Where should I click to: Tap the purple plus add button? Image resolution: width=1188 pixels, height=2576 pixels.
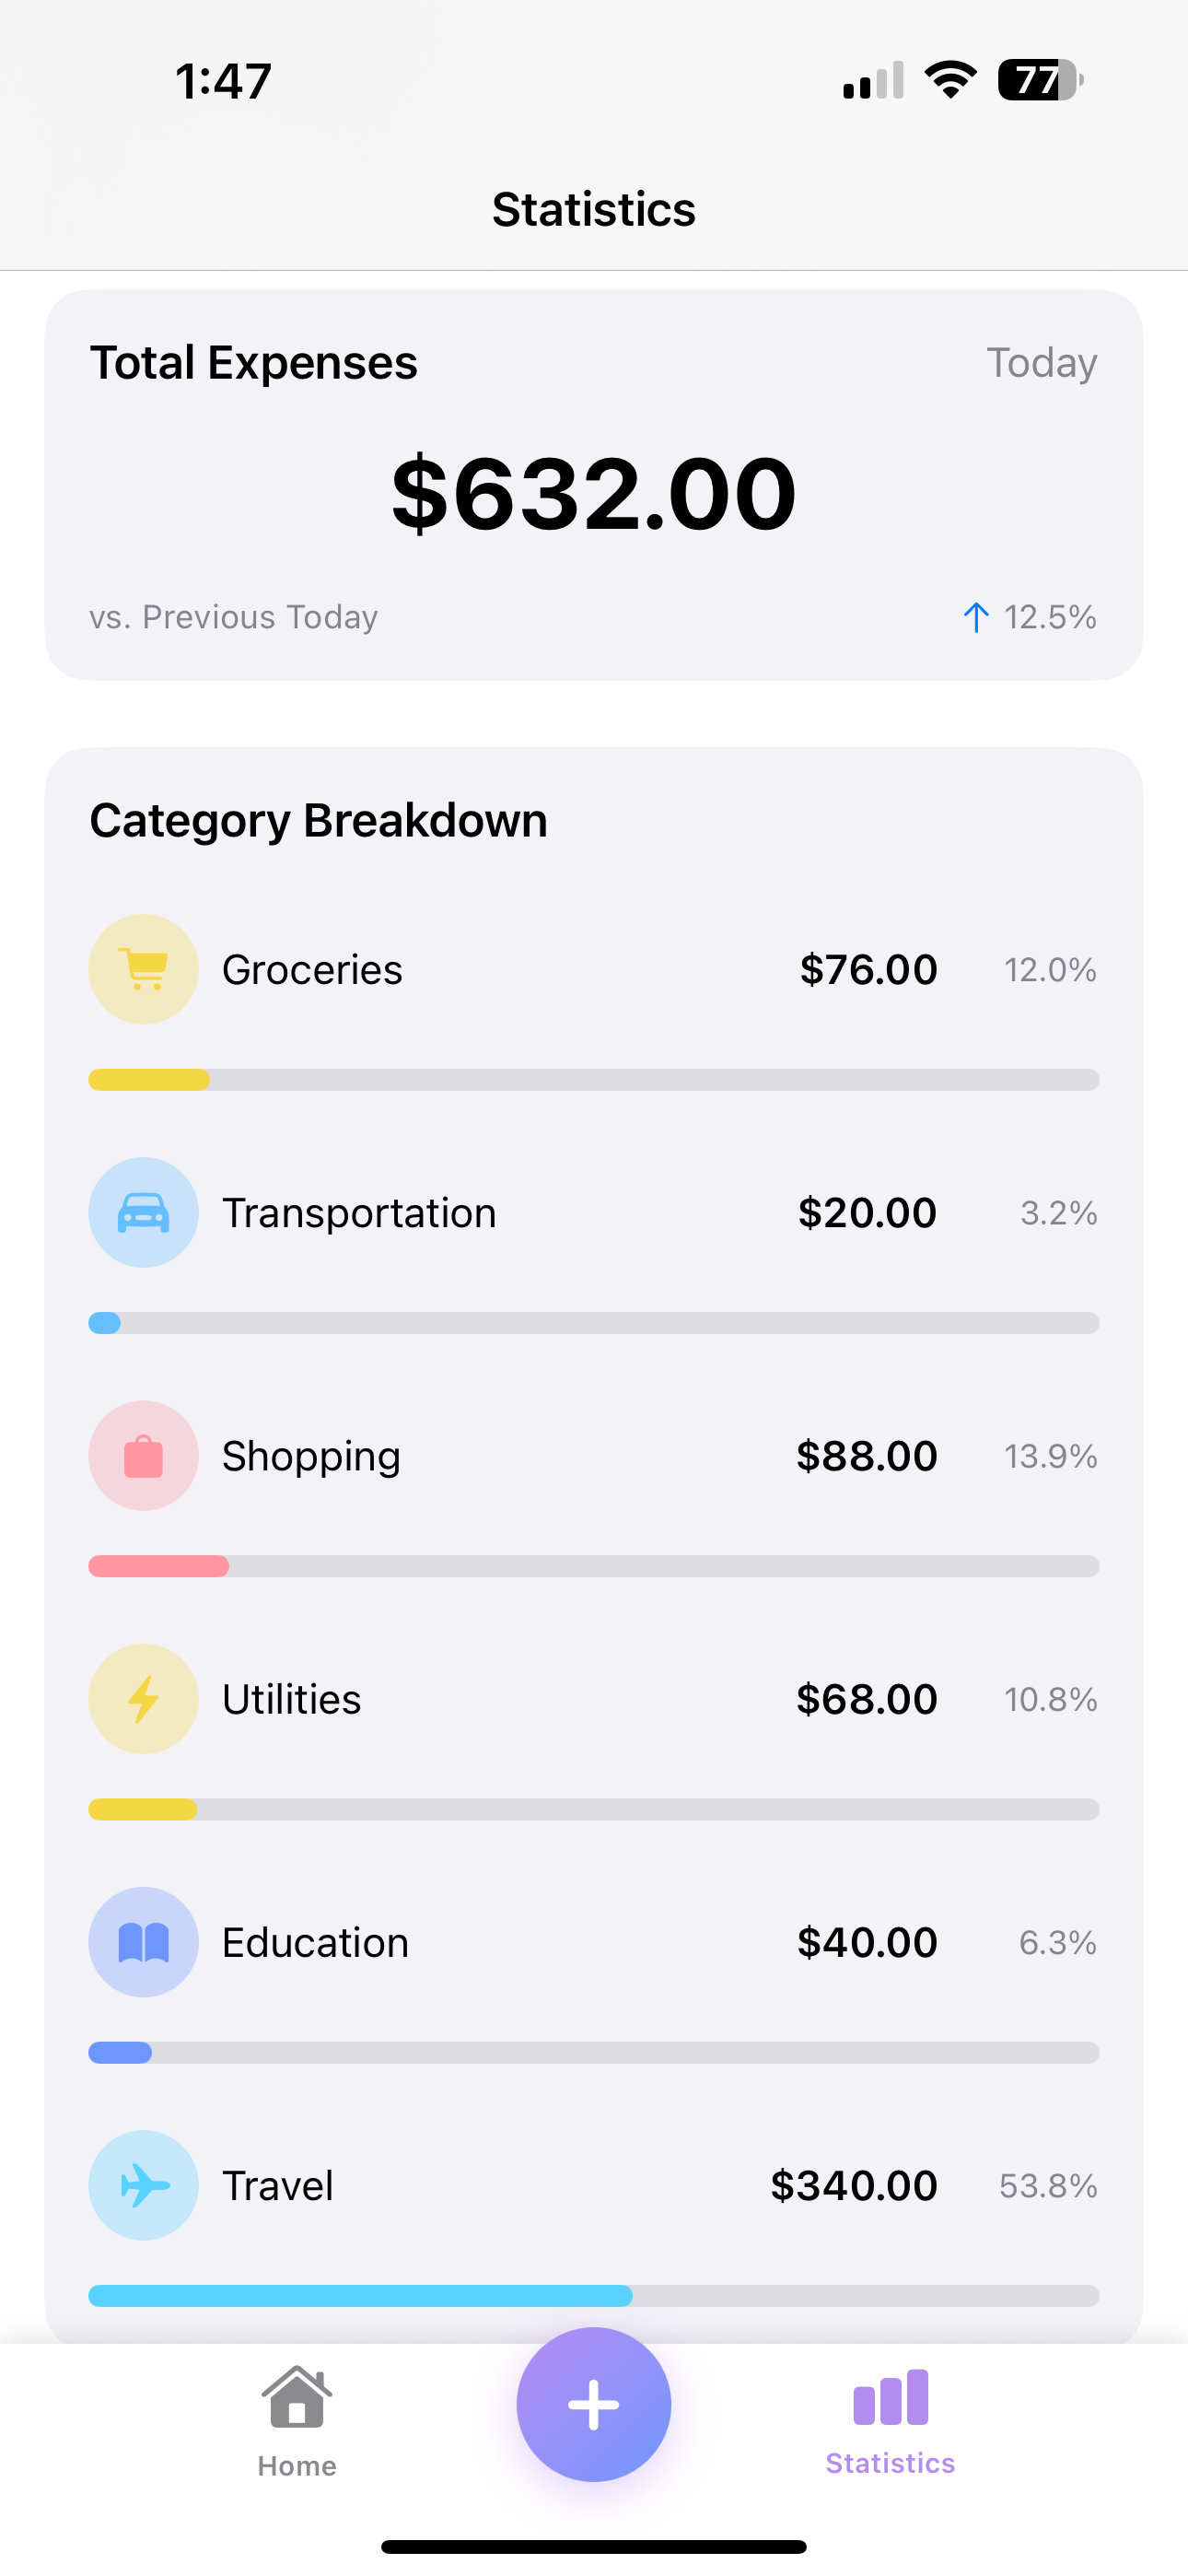click(594, 2404)
